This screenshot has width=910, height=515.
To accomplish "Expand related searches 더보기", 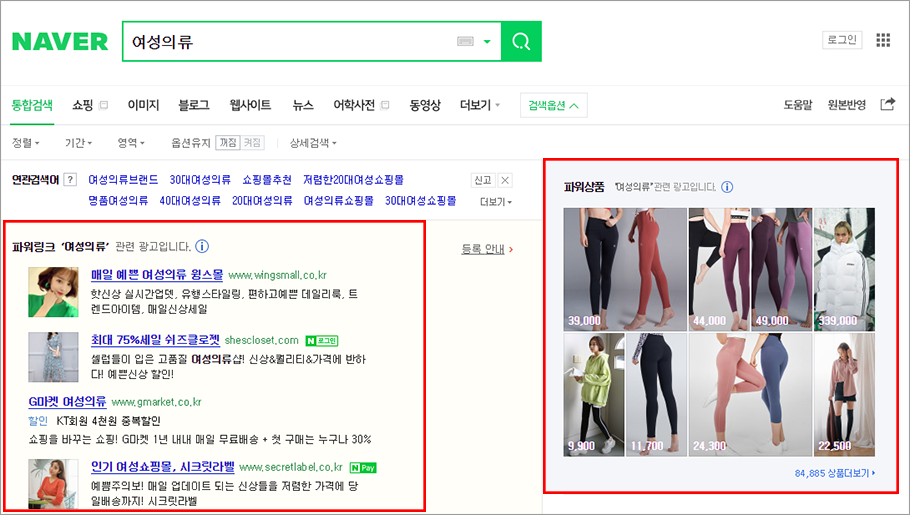I will tap(496, 202).
